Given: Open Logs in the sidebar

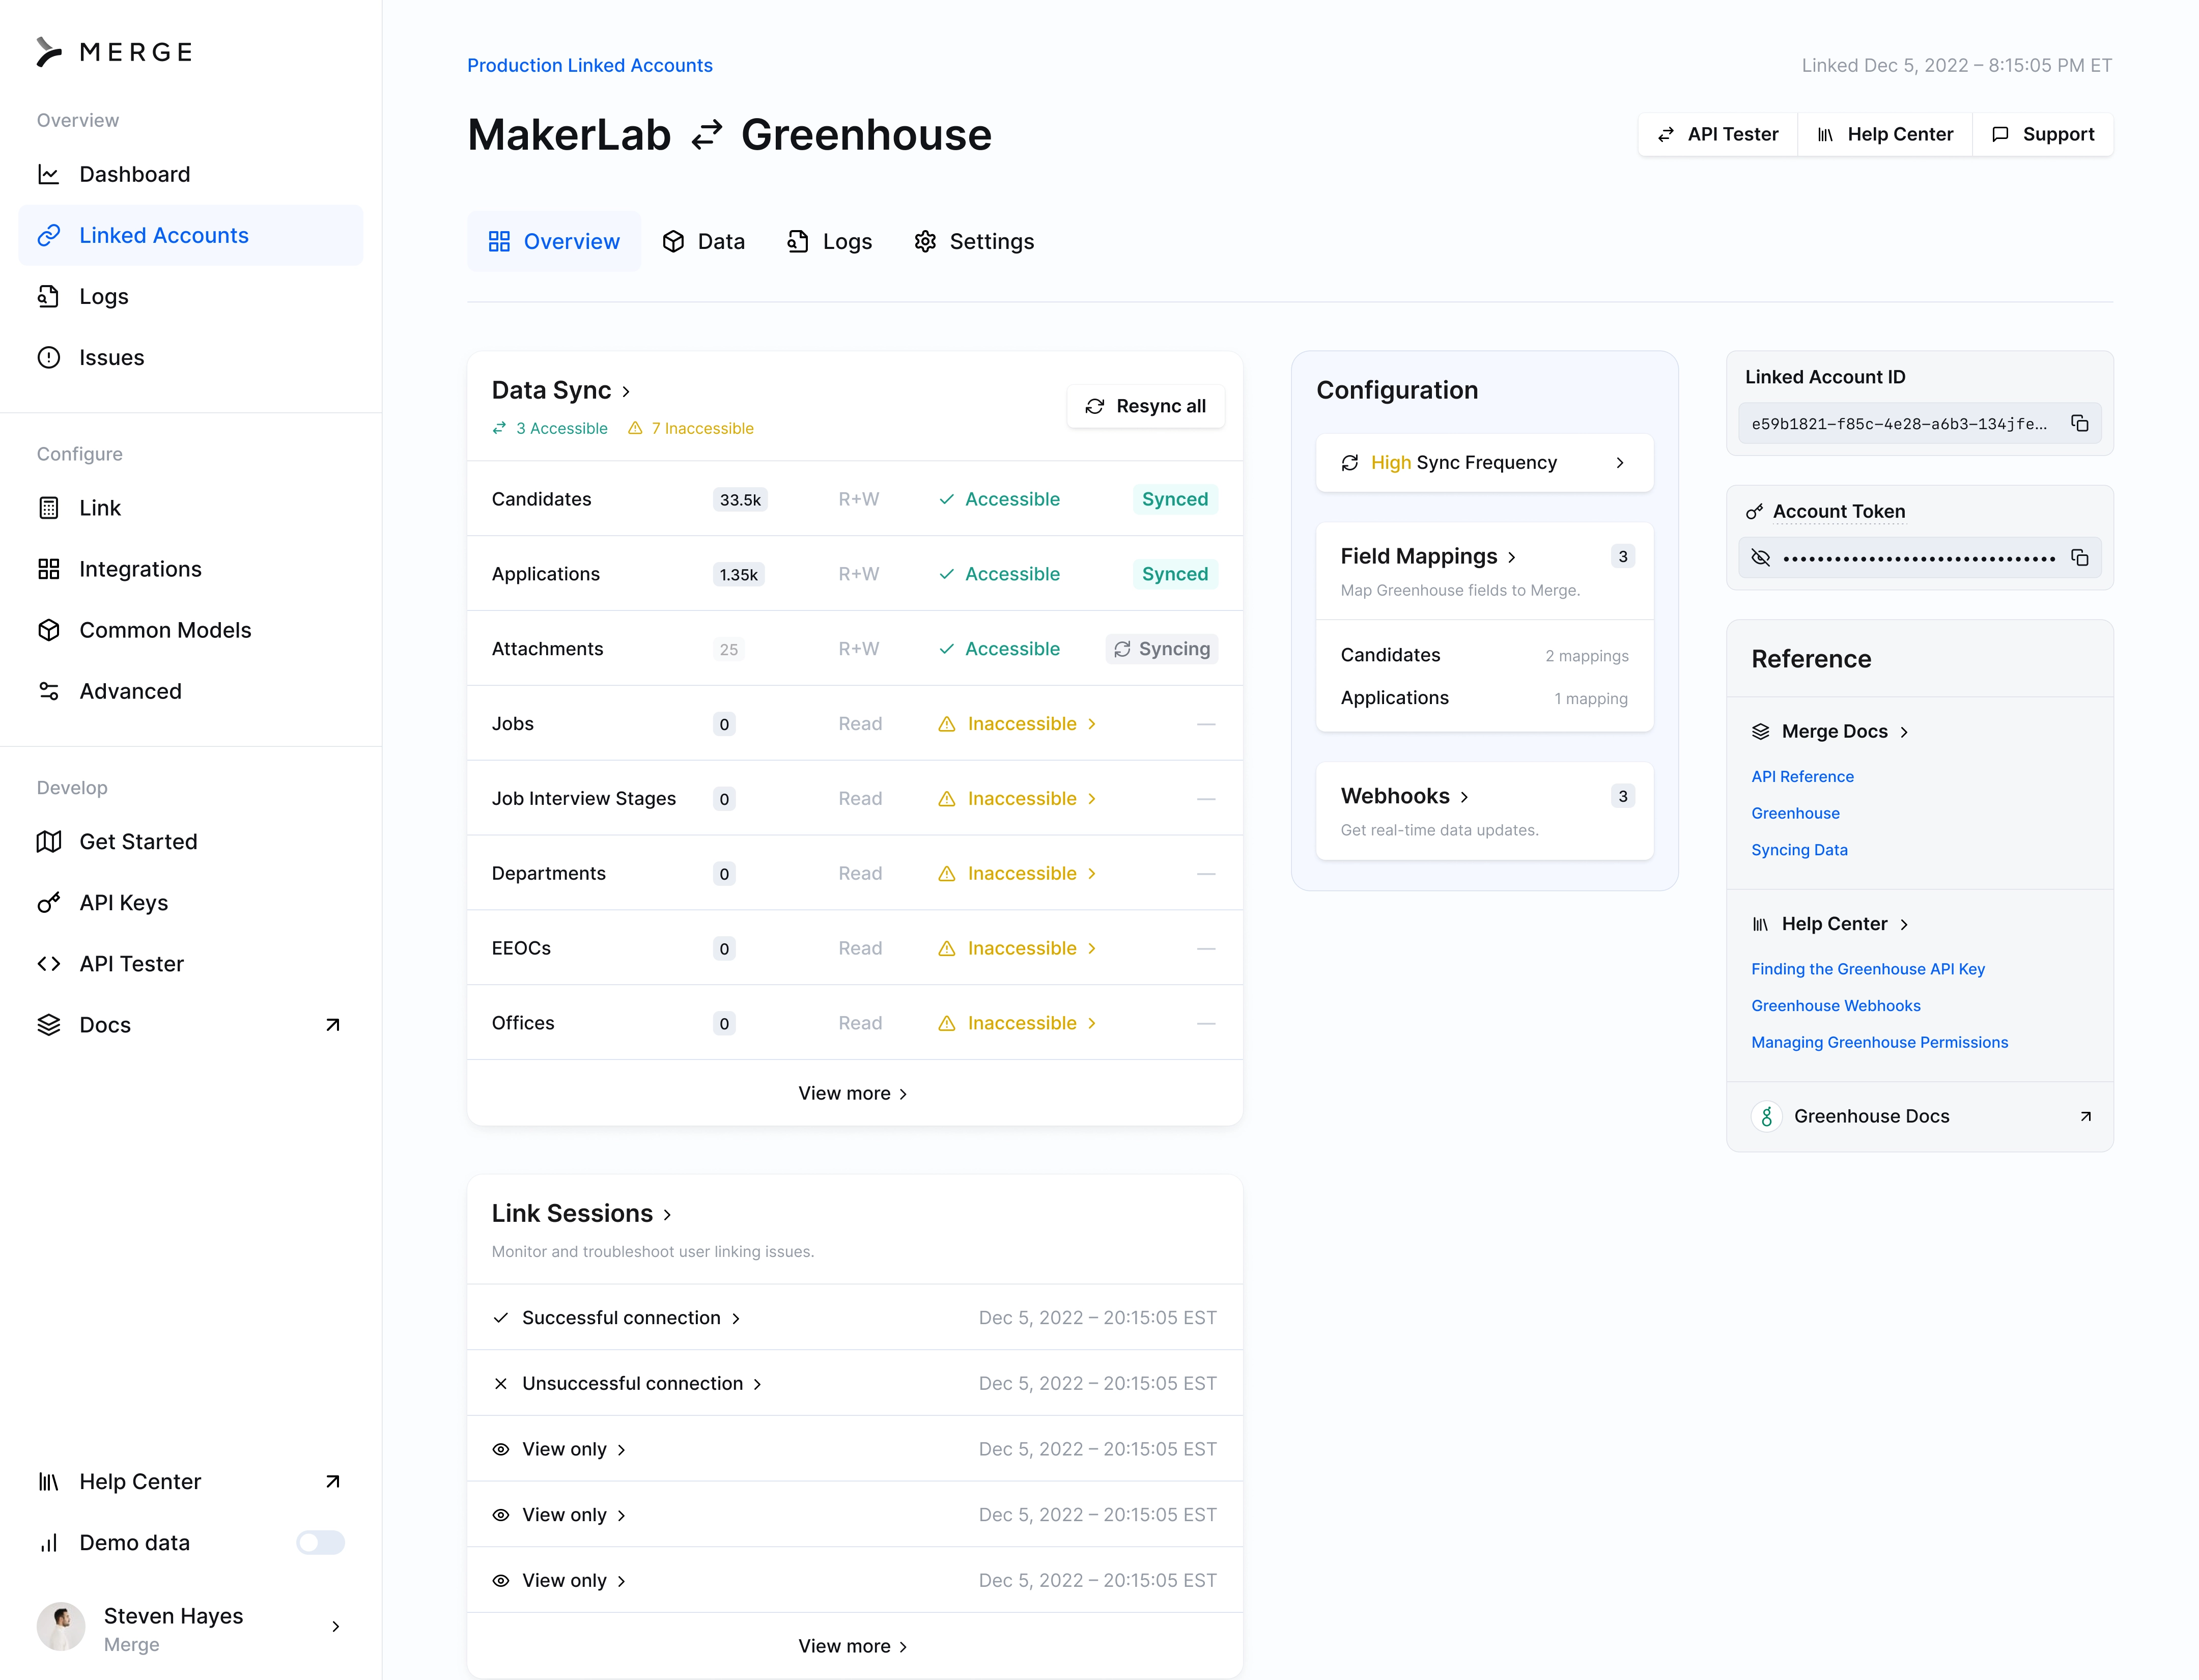Looking at the screenshot, I should pos(190,296).
